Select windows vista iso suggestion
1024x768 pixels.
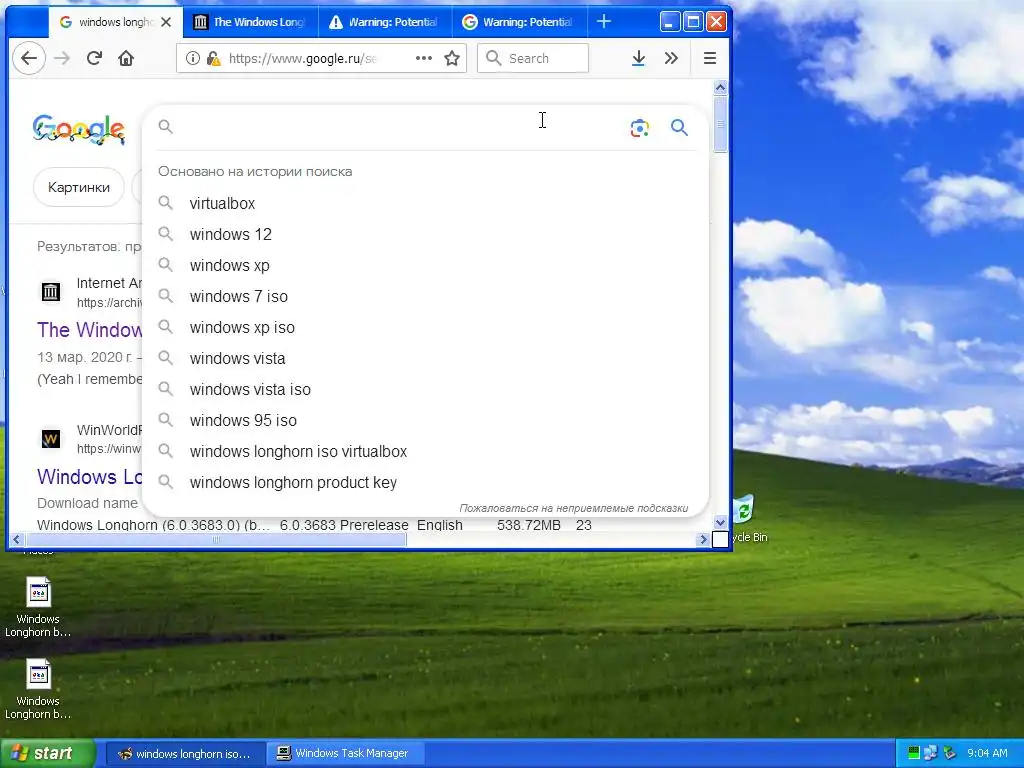point(425,389)
